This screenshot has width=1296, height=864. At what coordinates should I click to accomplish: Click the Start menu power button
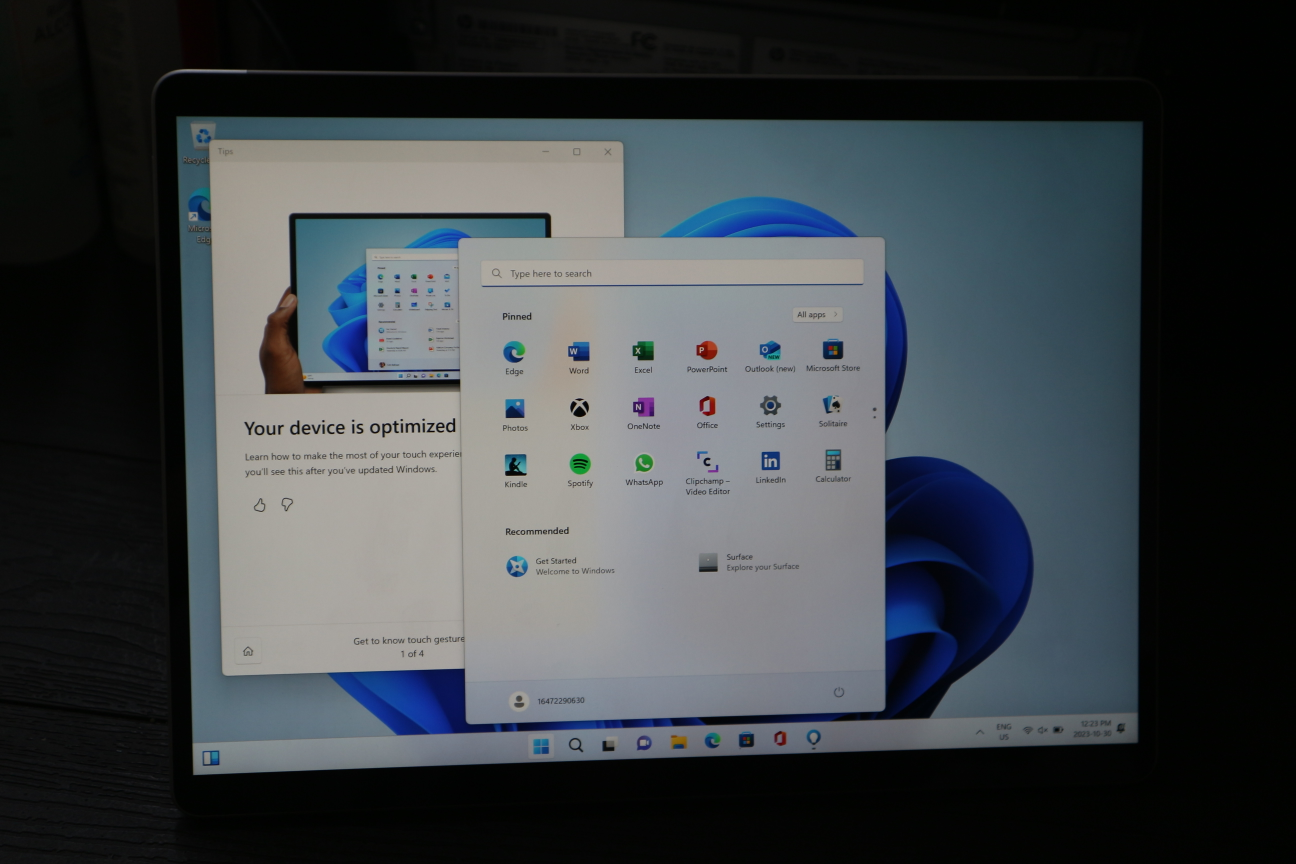point(839,692)
